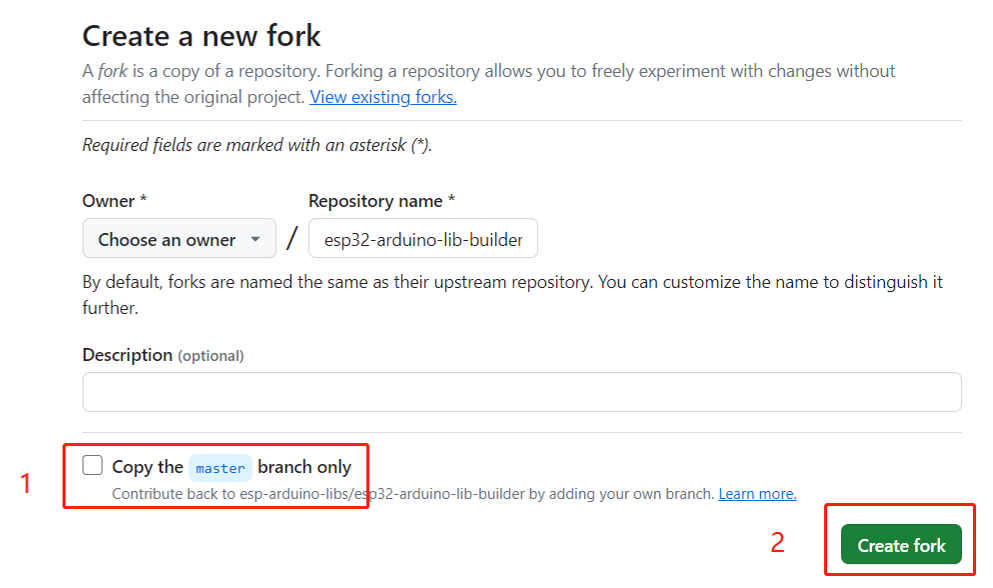Click the green Create fork button
Image resolution: width=993 pixels, height=588 pixels.
click(x=901, y=545)
